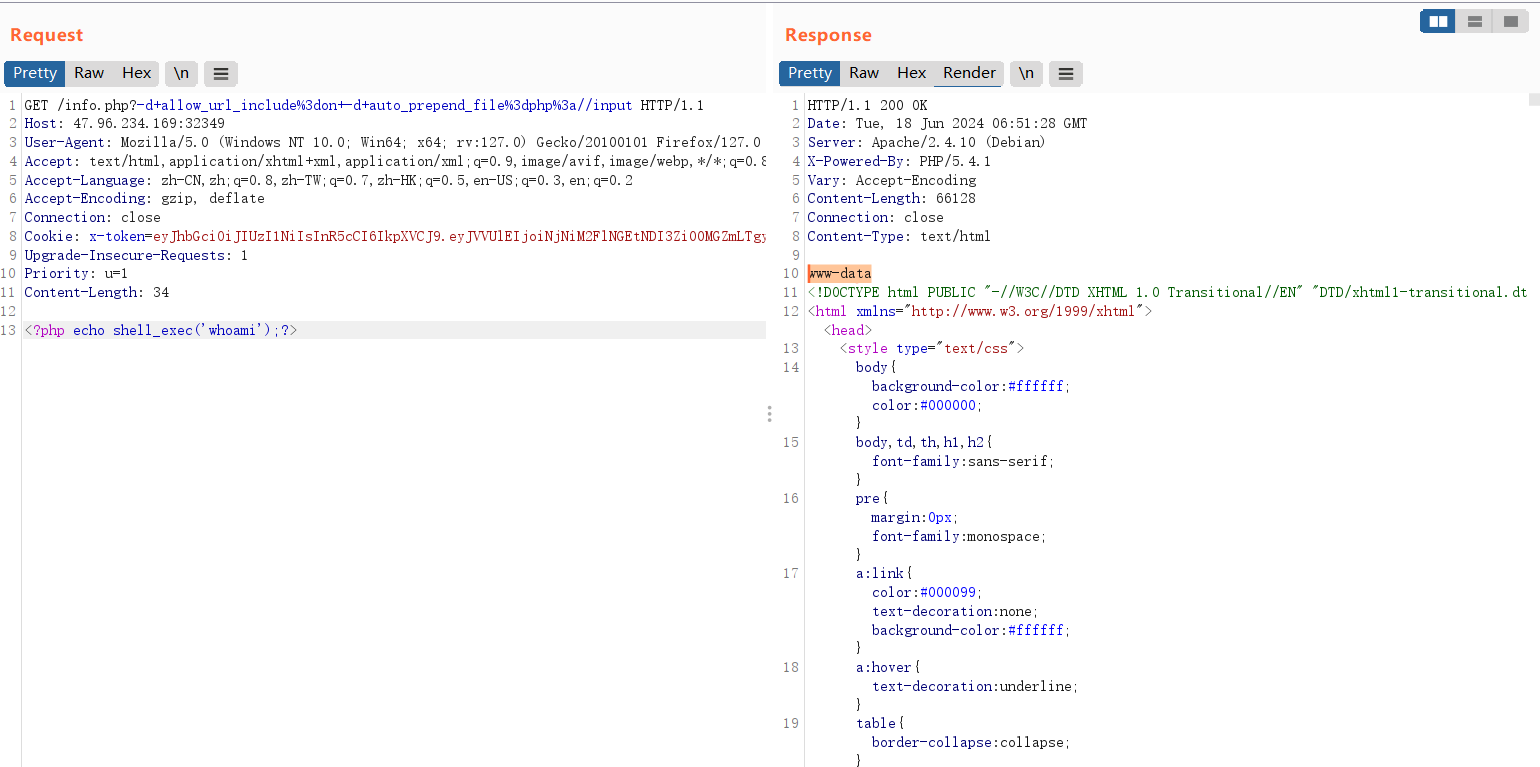Click the highlighted www-data output
Image resolution: width=1540 pixels, height=767 pixels.
839,274
